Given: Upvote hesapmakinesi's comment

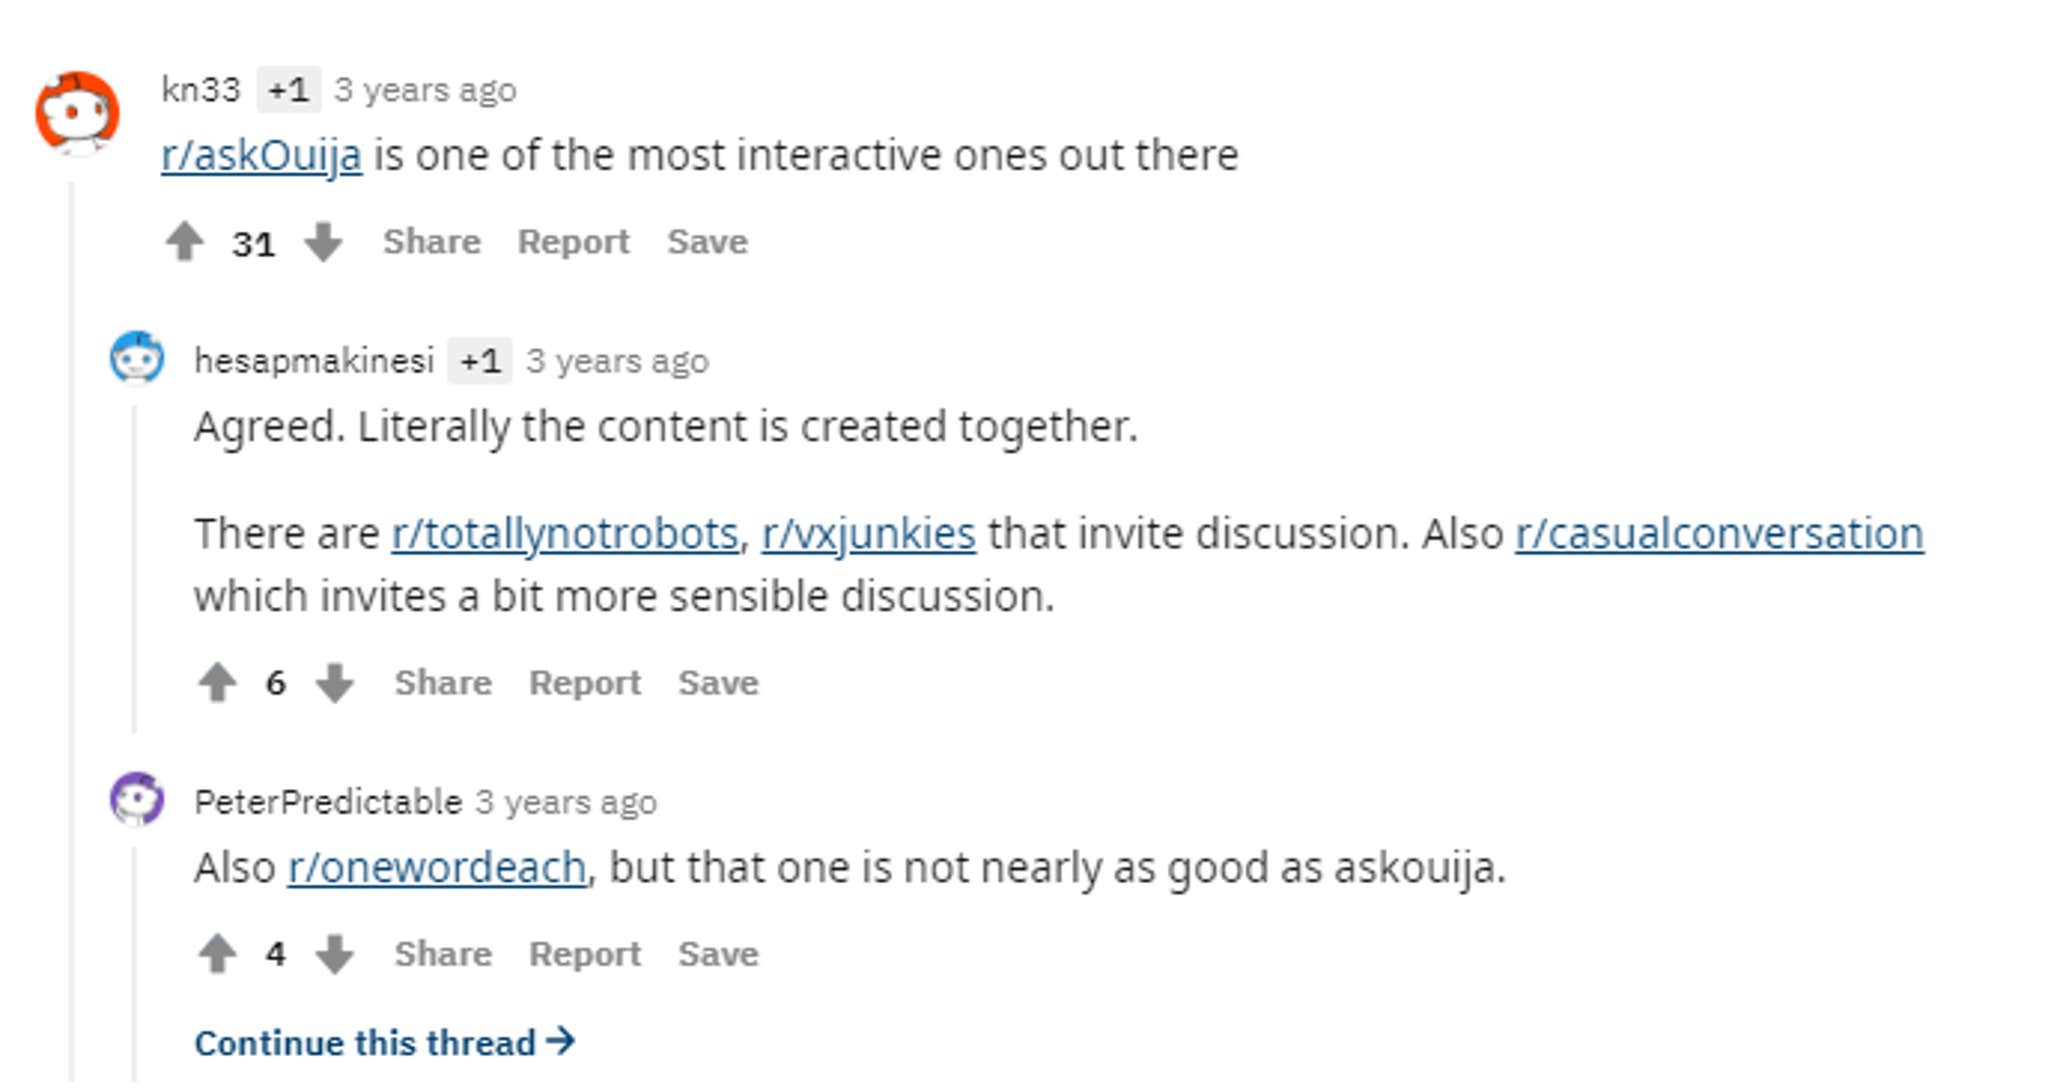Looking at the screenshot, I should point(217,683).
